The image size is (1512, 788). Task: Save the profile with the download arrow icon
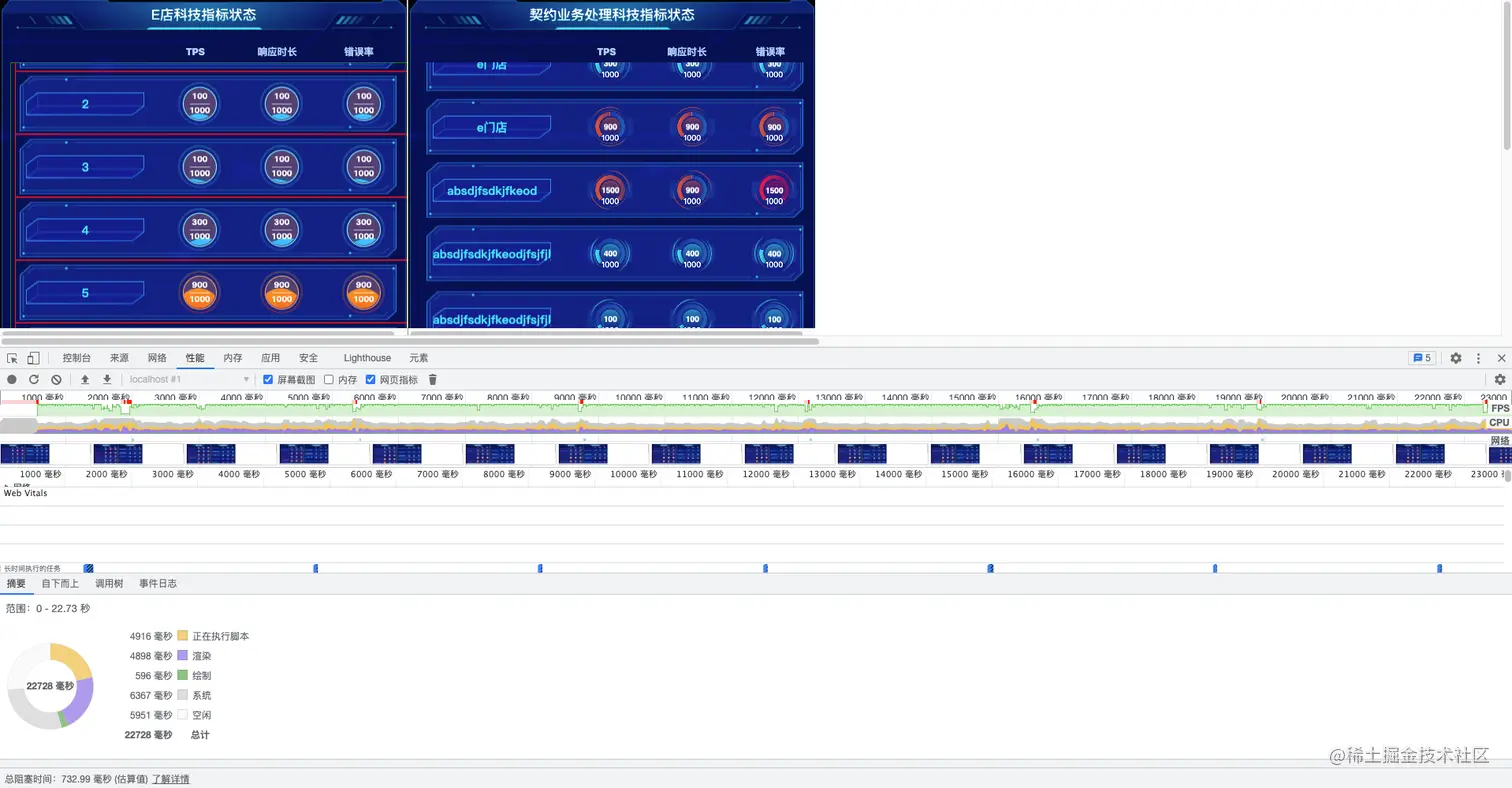pyautogui.click(x=107, y=380)
